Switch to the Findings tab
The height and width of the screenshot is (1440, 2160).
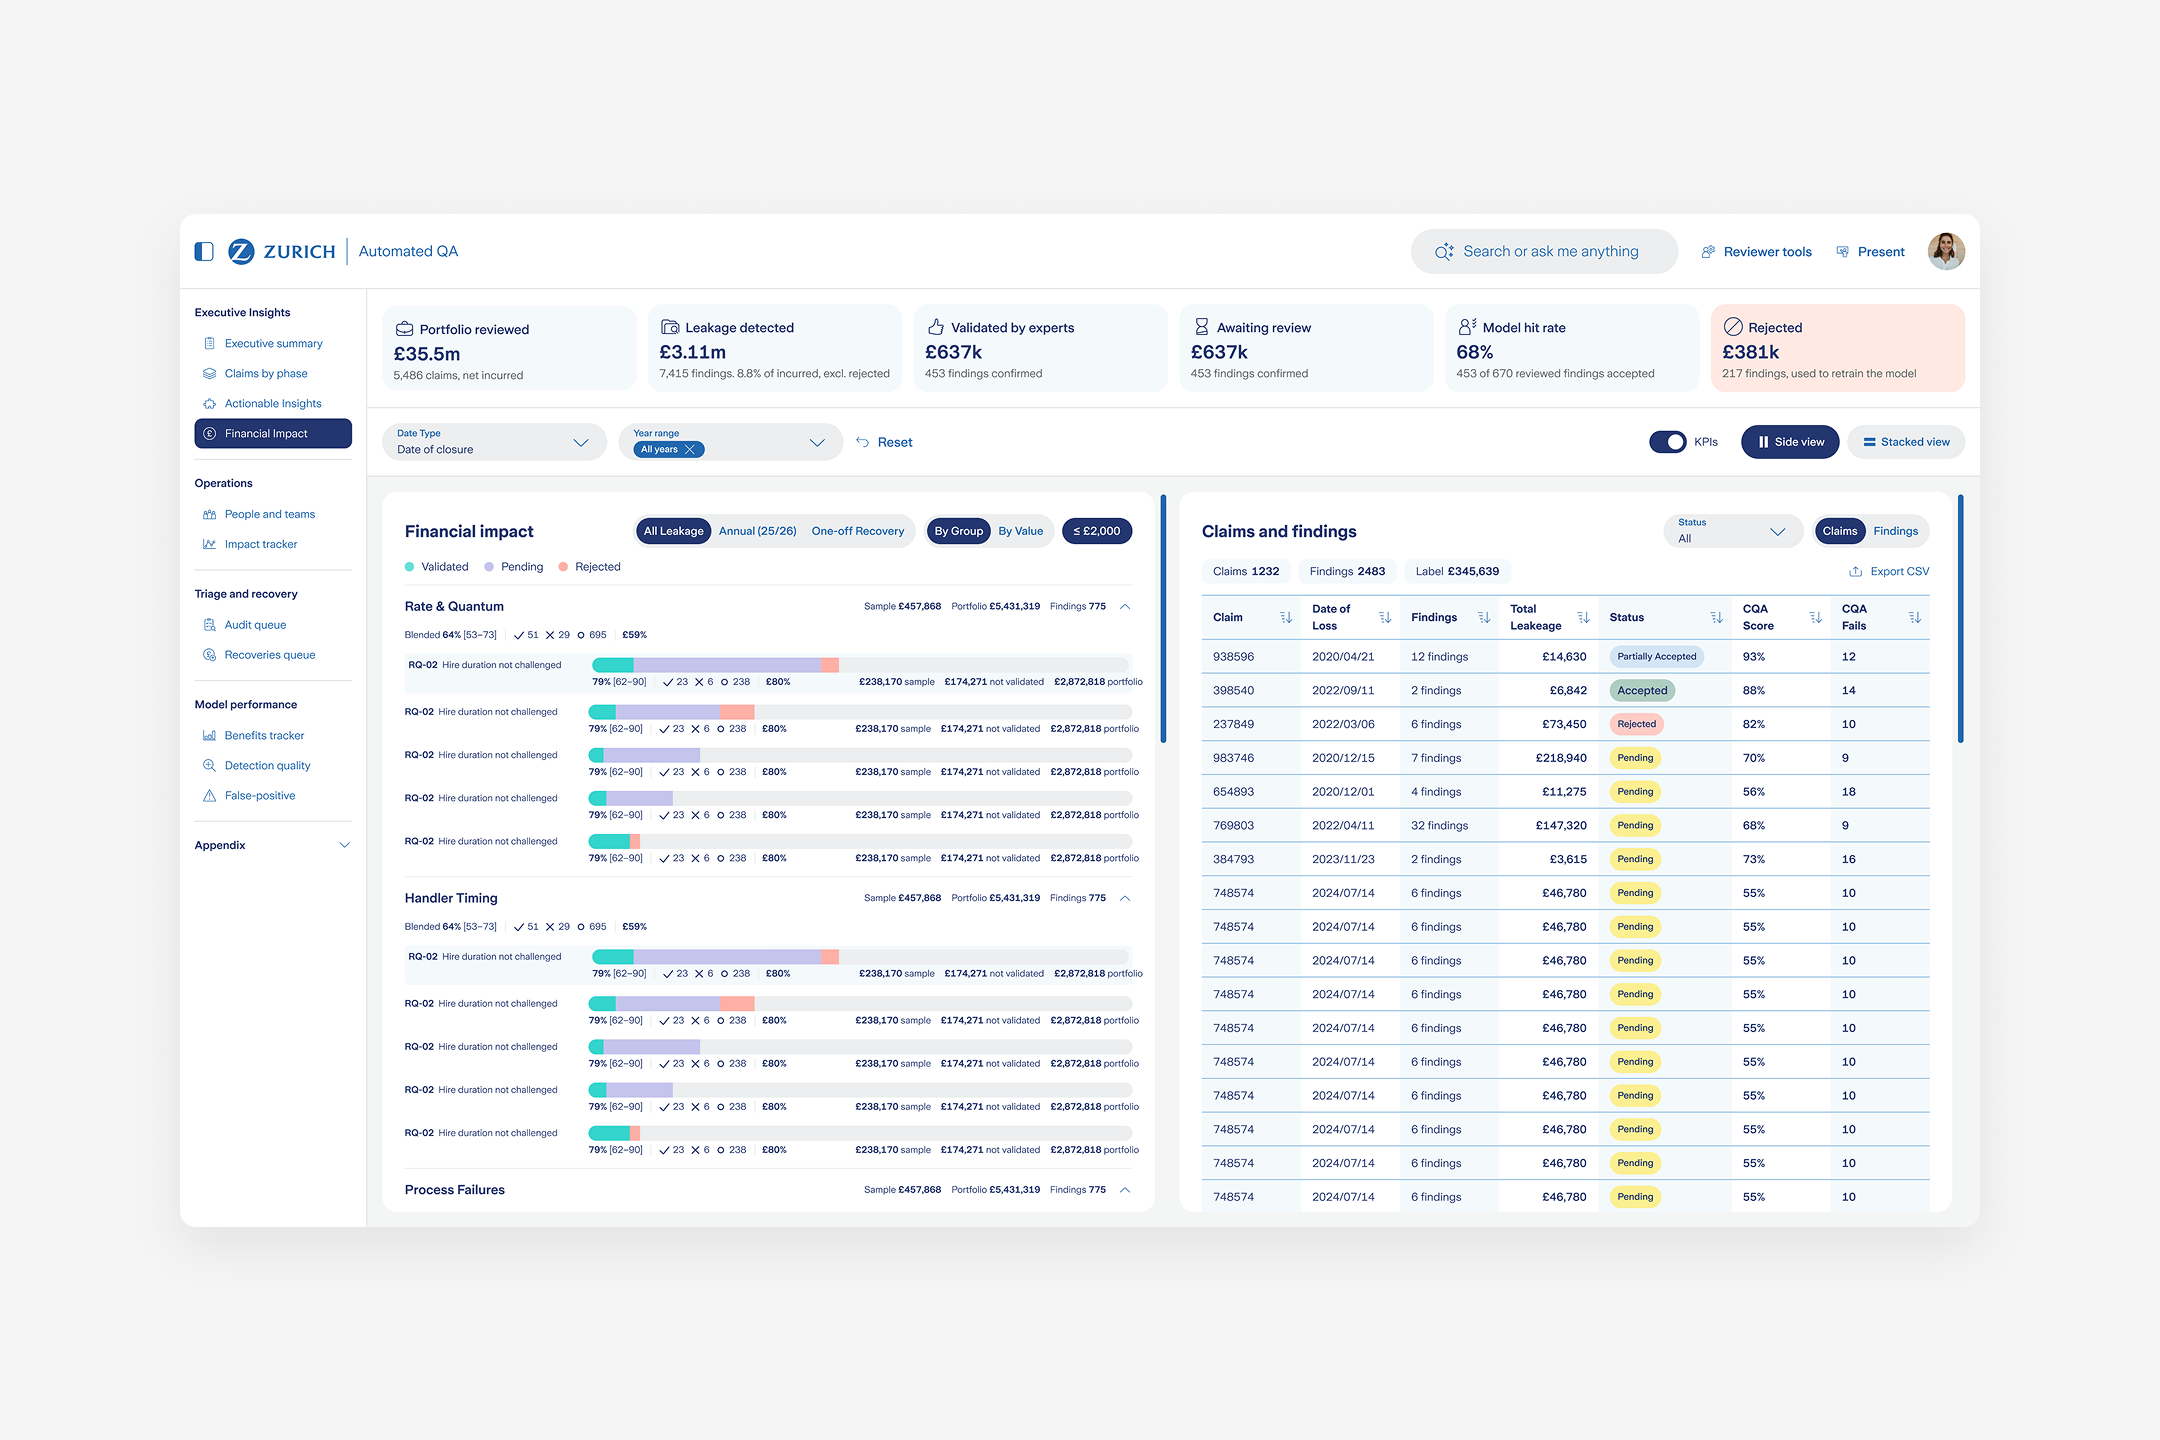coord(1895,531)
